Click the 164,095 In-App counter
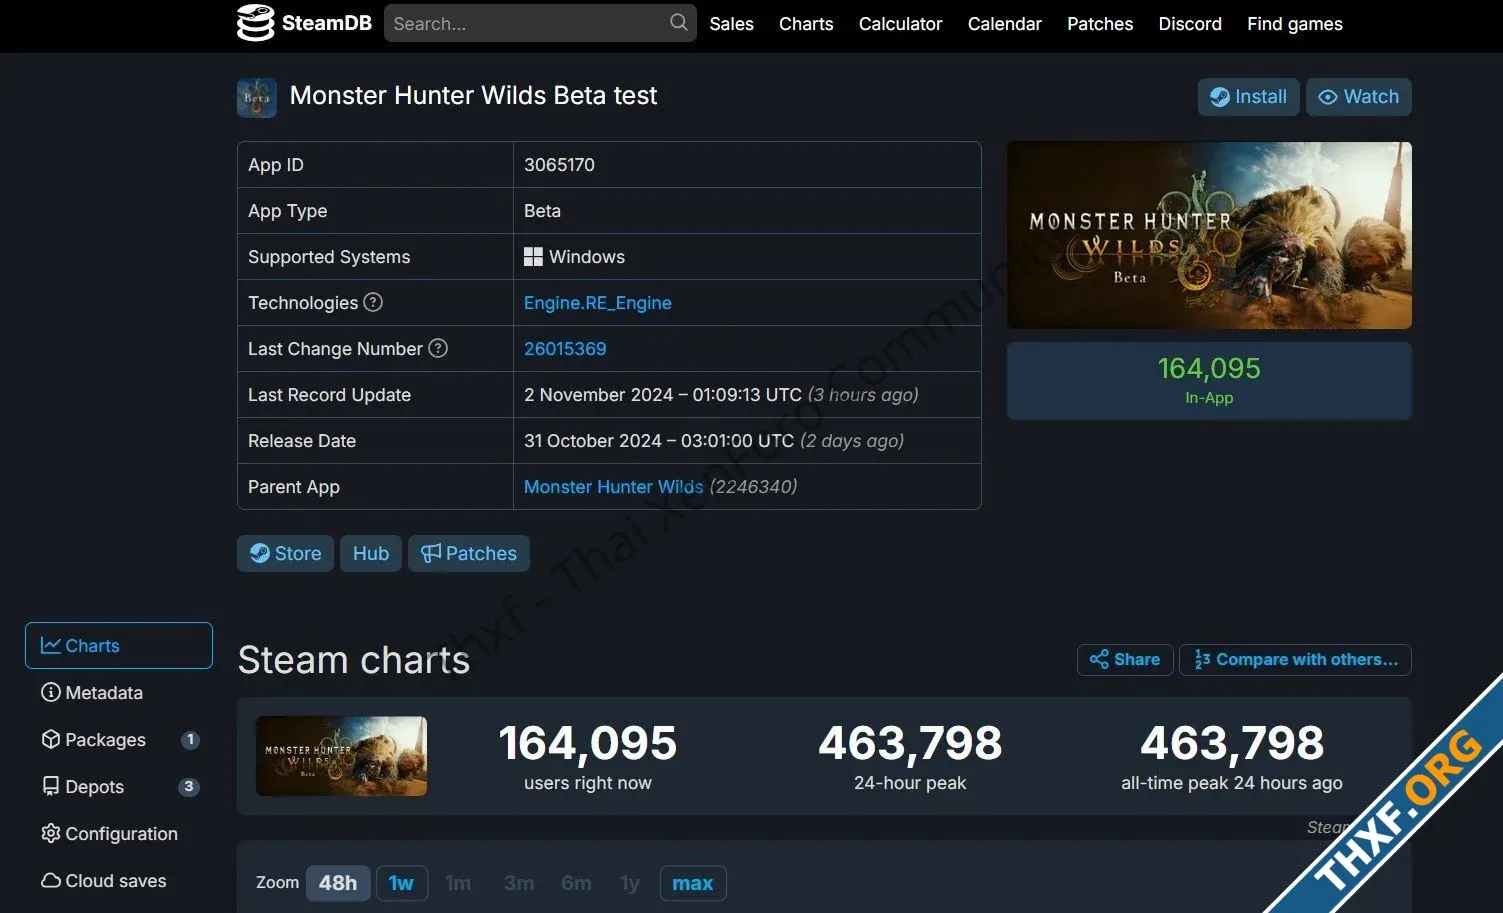 (x=1209, y=381)
